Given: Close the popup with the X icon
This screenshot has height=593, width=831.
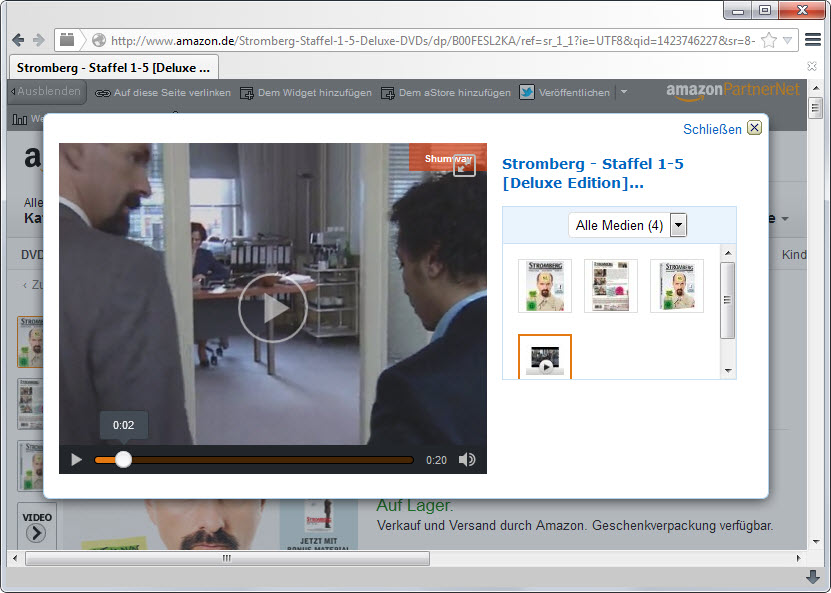Looking at the screenshot, I should [x=754, y=128].
